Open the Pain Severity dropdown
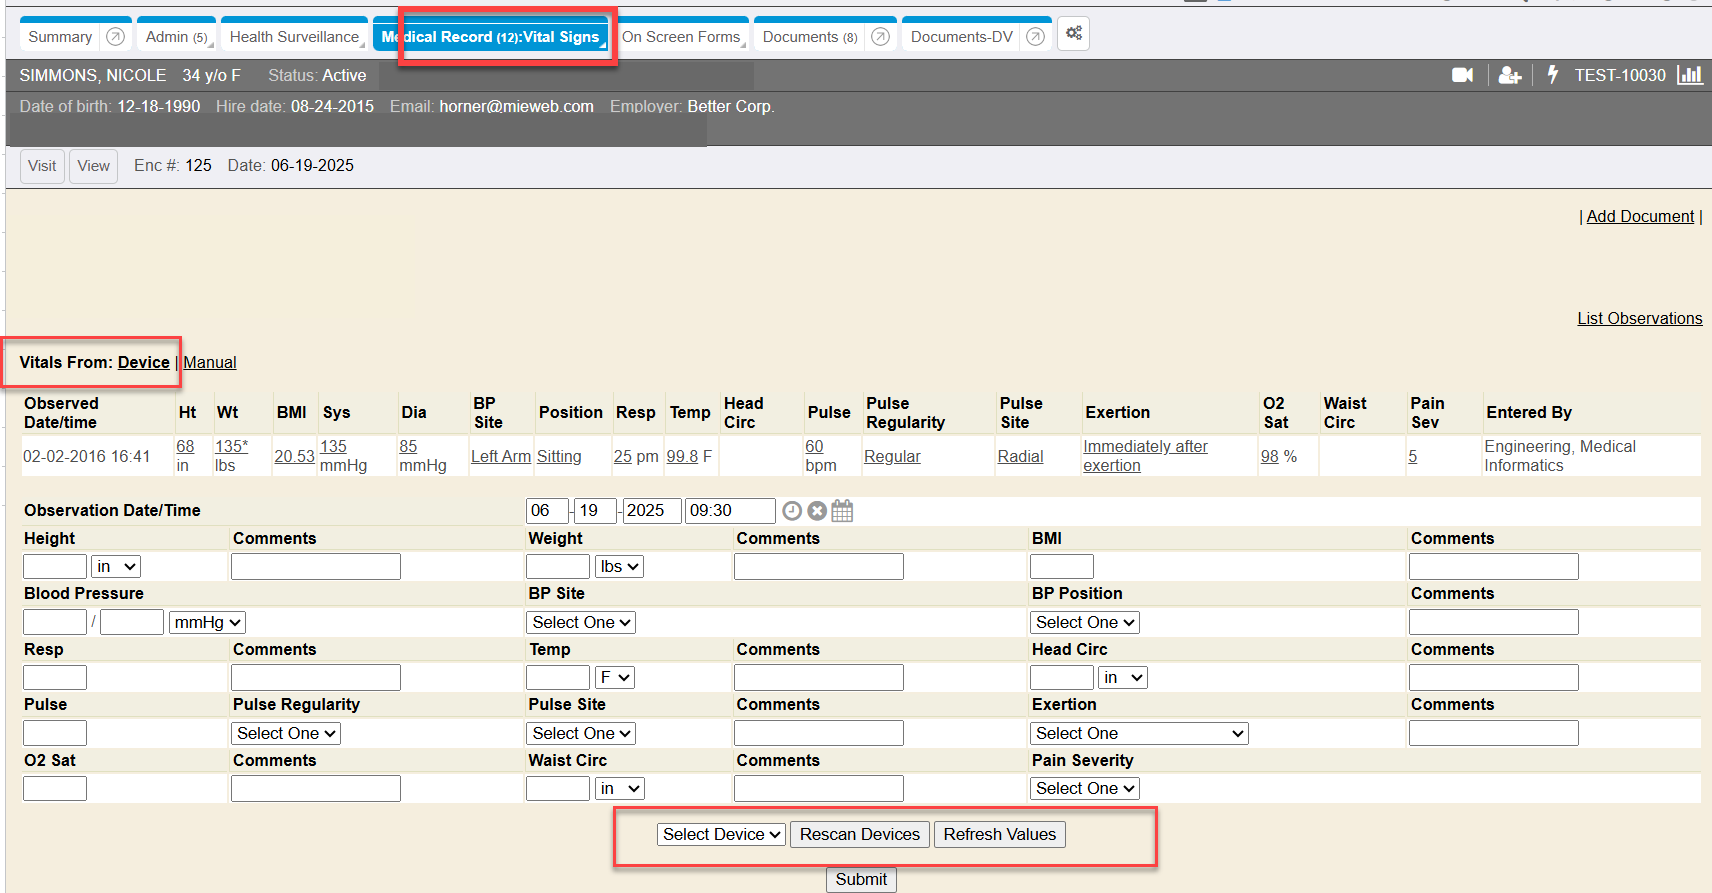Image resolution: width=1712 pixels, height=893 pixels. tap(1085, 788)
